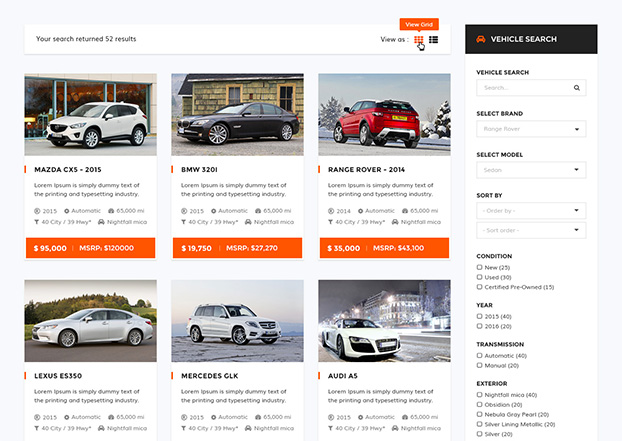Open the Sort order dropdown
Screen dimensions: 622x441
coord(531,230)
